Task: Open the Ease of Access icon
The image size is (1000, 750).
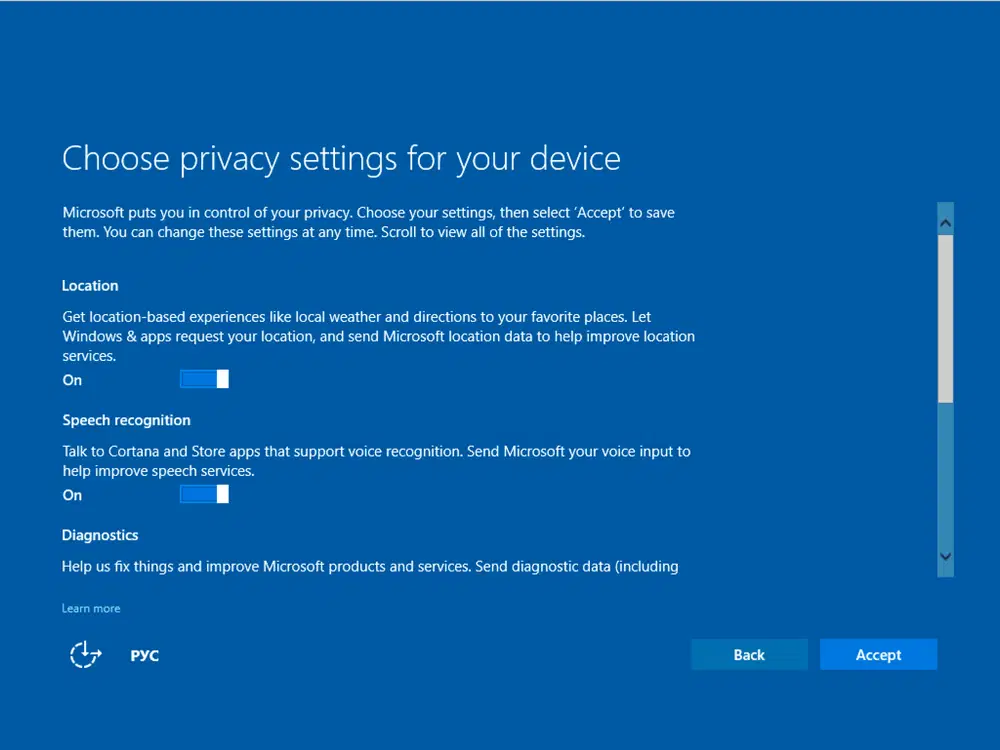Action: pyautogui.click(x=86, y=655)
